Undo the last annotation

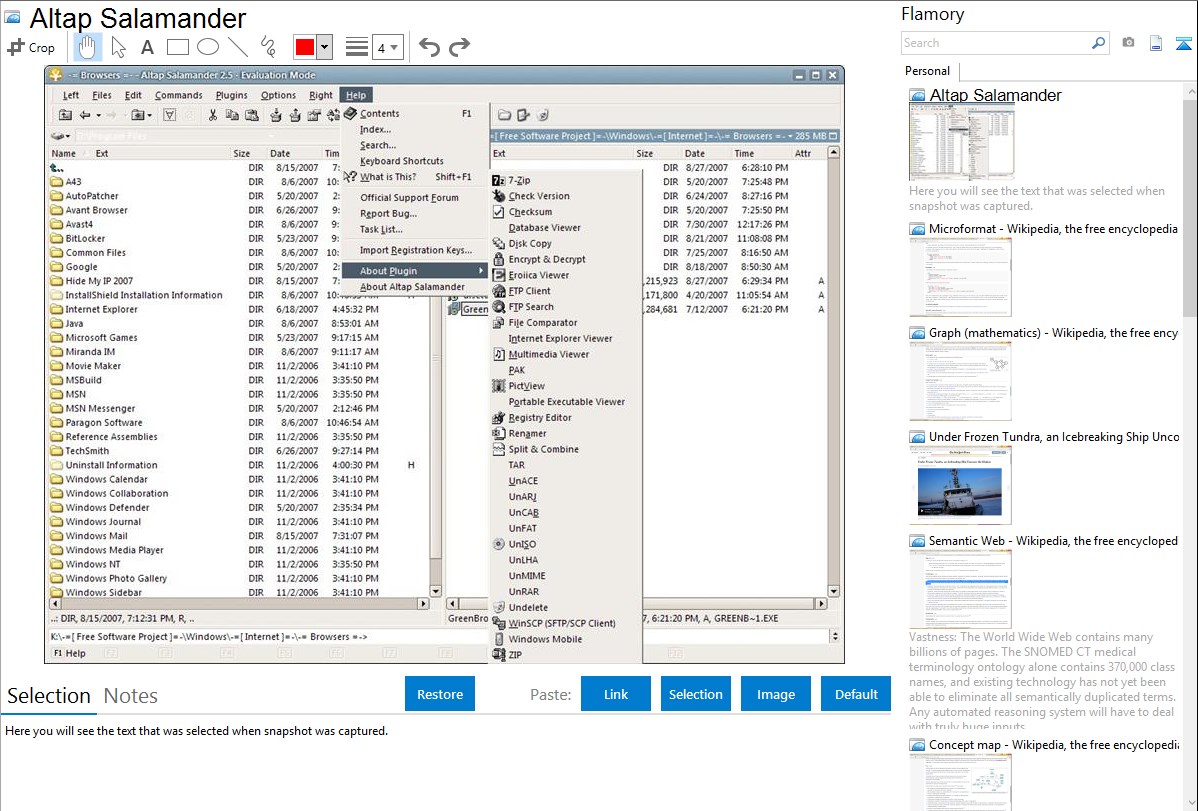429,47
